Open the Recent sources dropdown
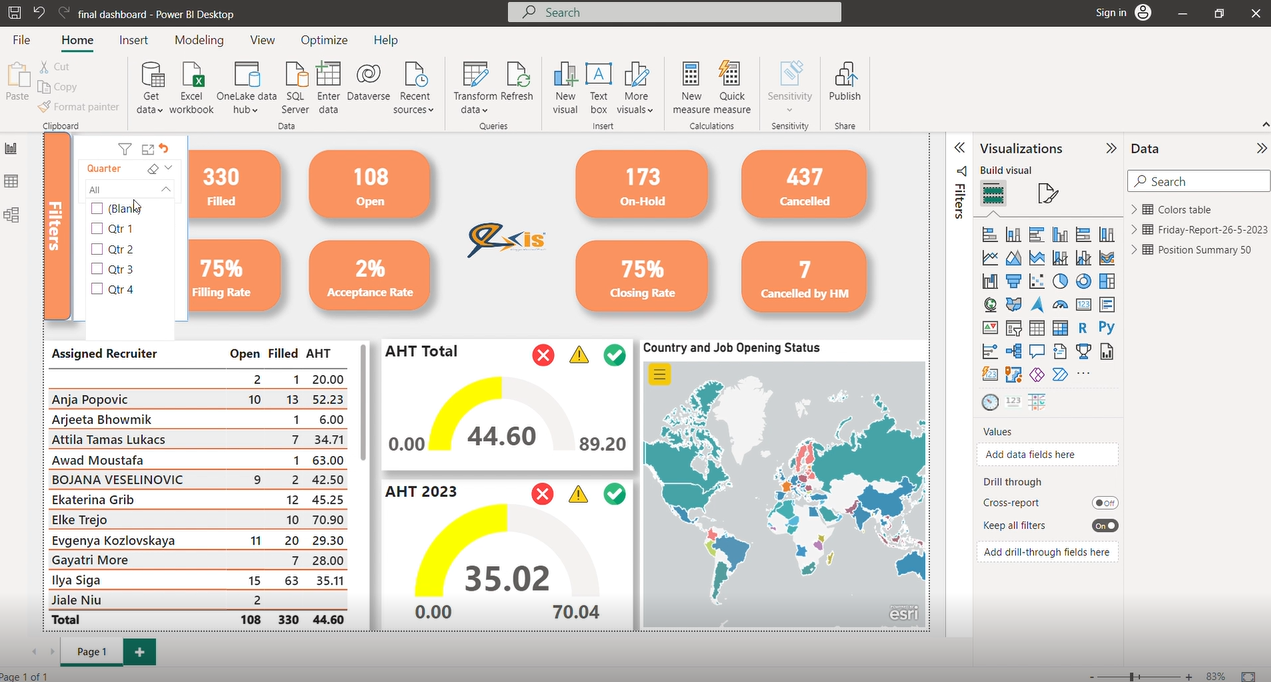Screen dimensions: 1271x682 (x=414, y=88)
